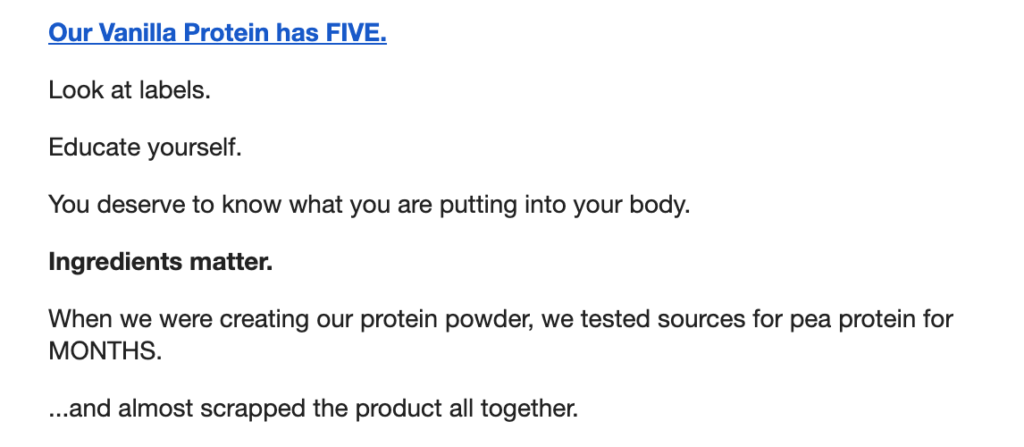Image resolution: width=1024 pixels, height=447 pixels.
Task: Click the 'Look at labels.' sentence
Action: click(x=129, y=90)
